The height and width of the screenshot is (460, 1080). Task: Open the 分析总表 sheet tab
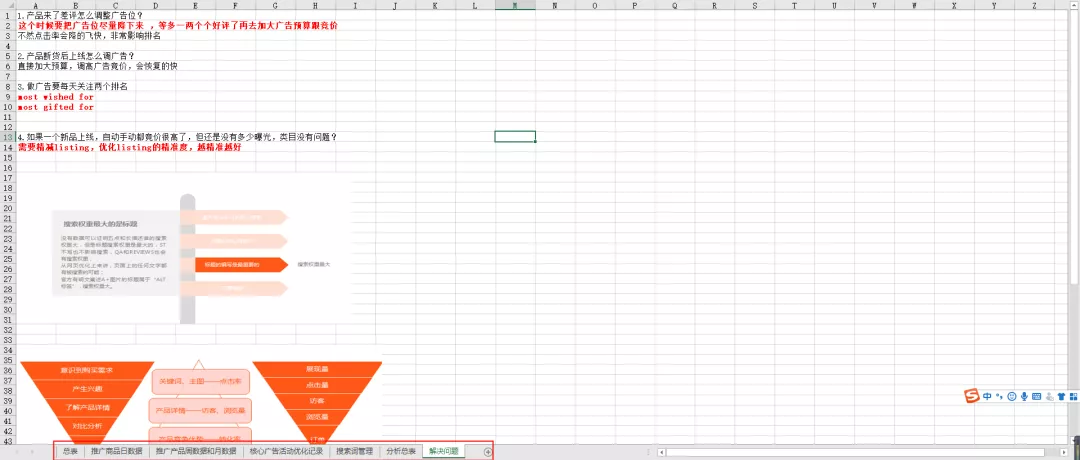pos(400,452)
